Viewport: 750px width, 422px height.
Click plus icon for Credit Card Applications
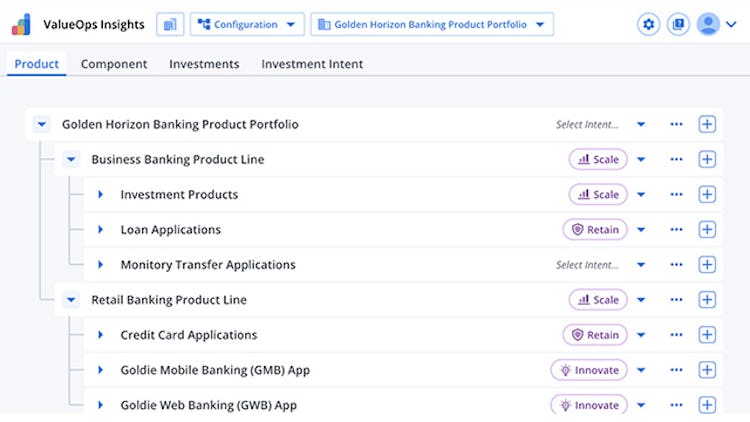pos(707,336)
